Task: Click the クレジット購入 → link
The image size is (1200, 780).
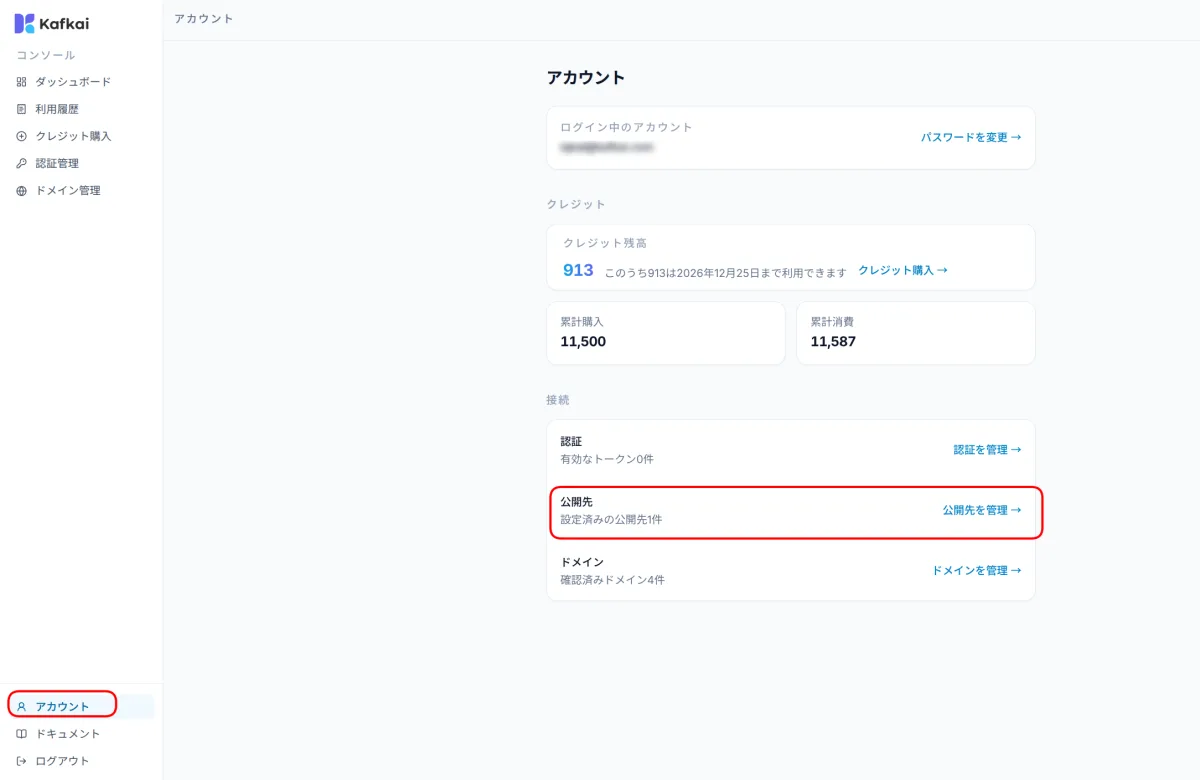Action: pyautogui.click(x=903, y=270)
